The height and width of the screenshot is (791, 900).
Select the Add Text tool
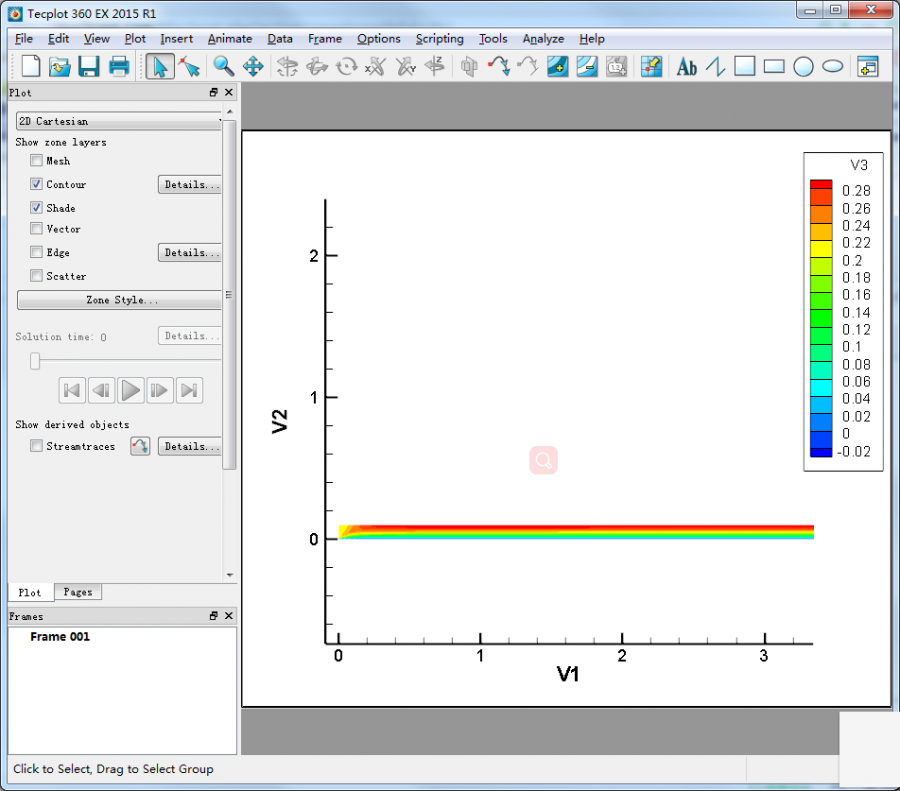pyautogui.click(x=686, y=67)
